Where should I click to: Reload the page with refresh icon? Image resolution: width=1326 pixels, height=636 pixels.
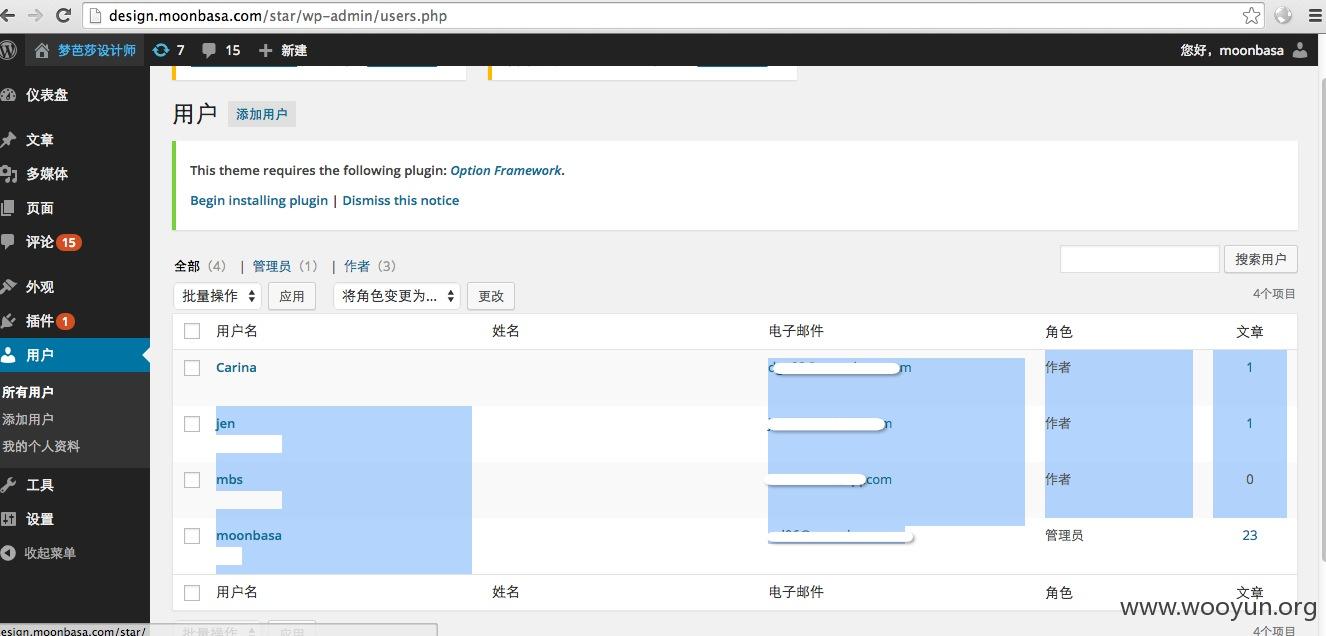pos(64,15)
